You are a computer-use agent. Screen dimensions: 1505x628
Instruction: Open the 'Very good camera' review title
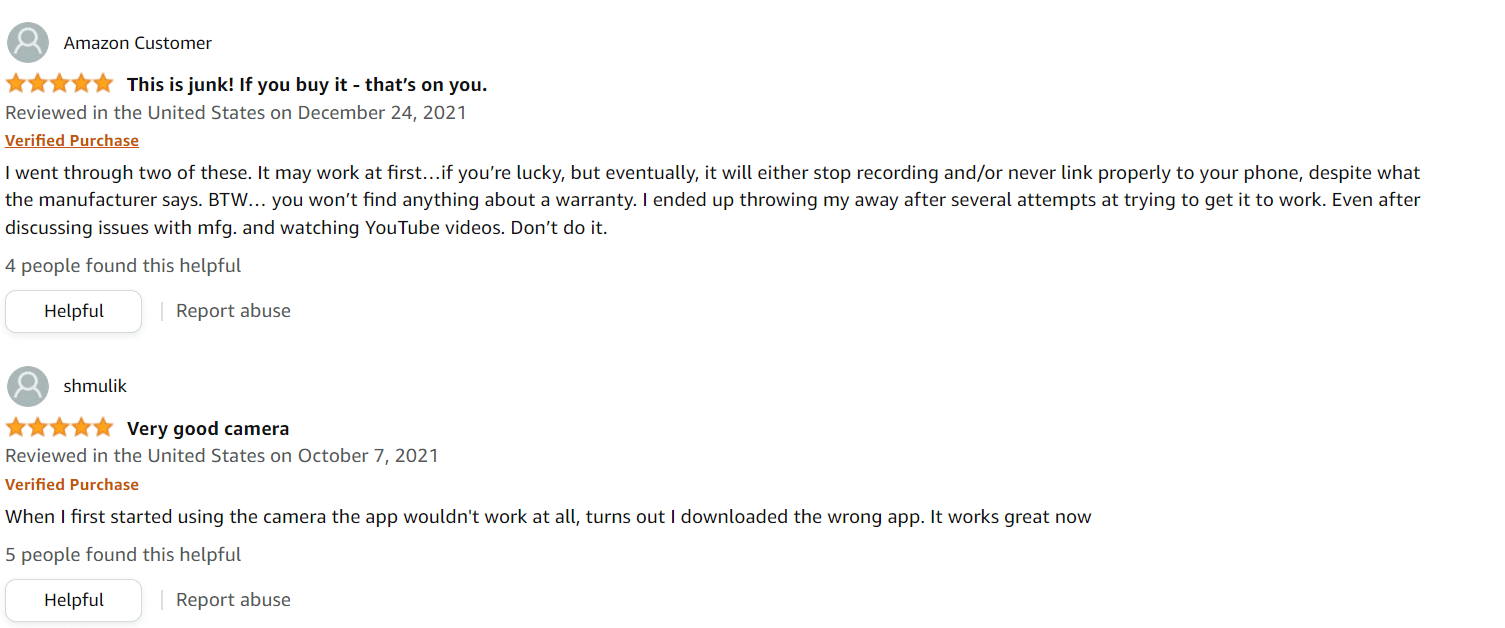pos(208,429)
